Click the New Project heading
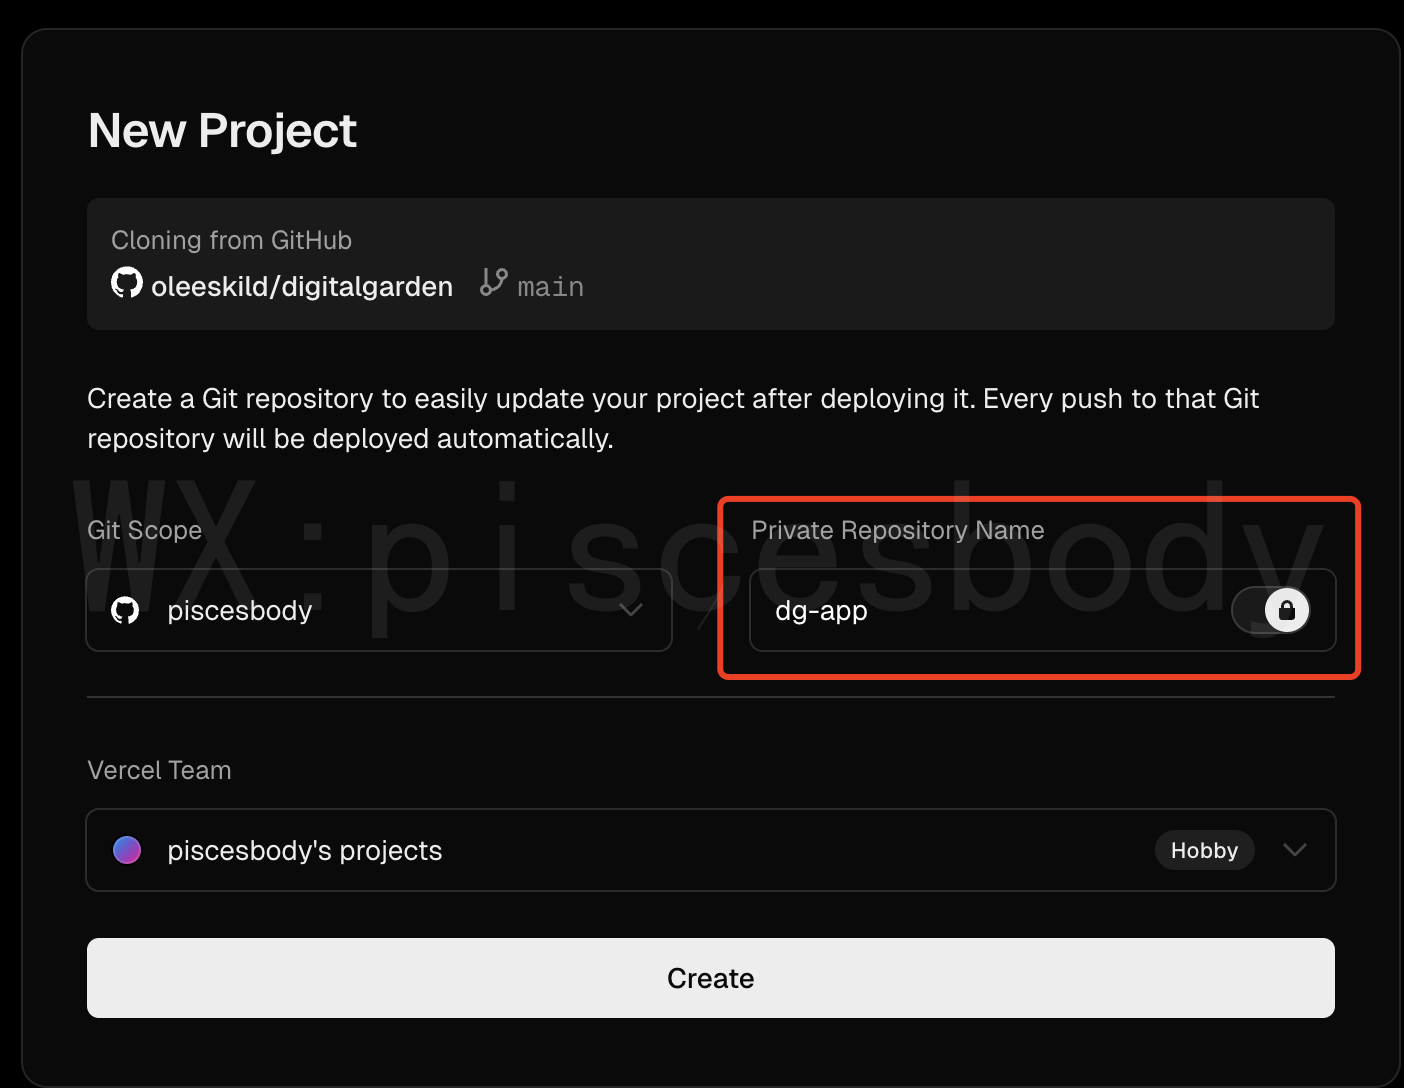The height and width of the screenshot is (1088, 1404). coord(222,131)
